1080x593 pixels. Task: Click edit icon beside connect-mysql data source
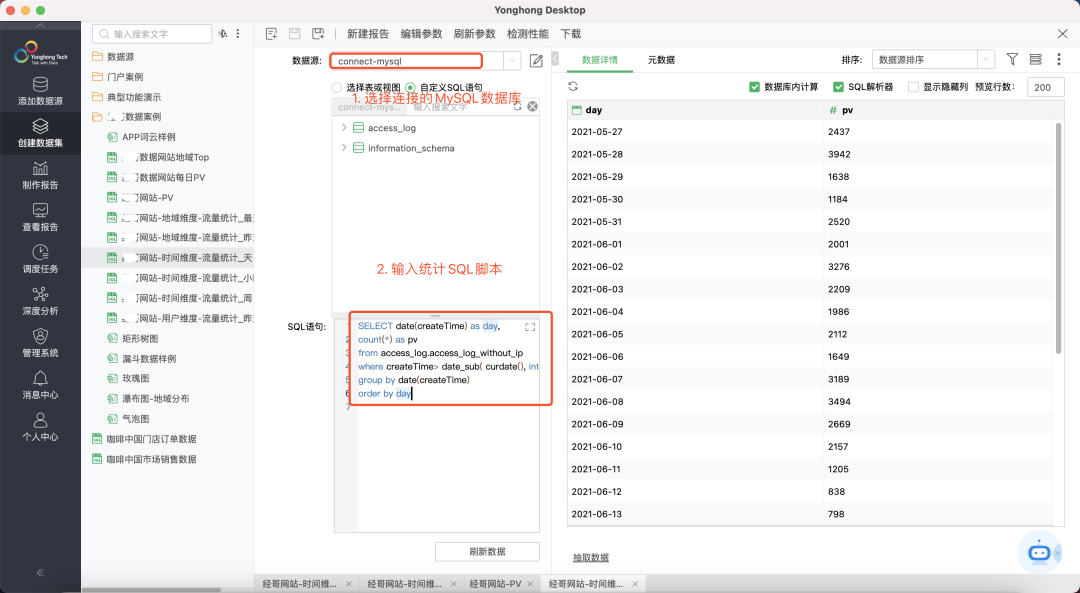[536, 61]
